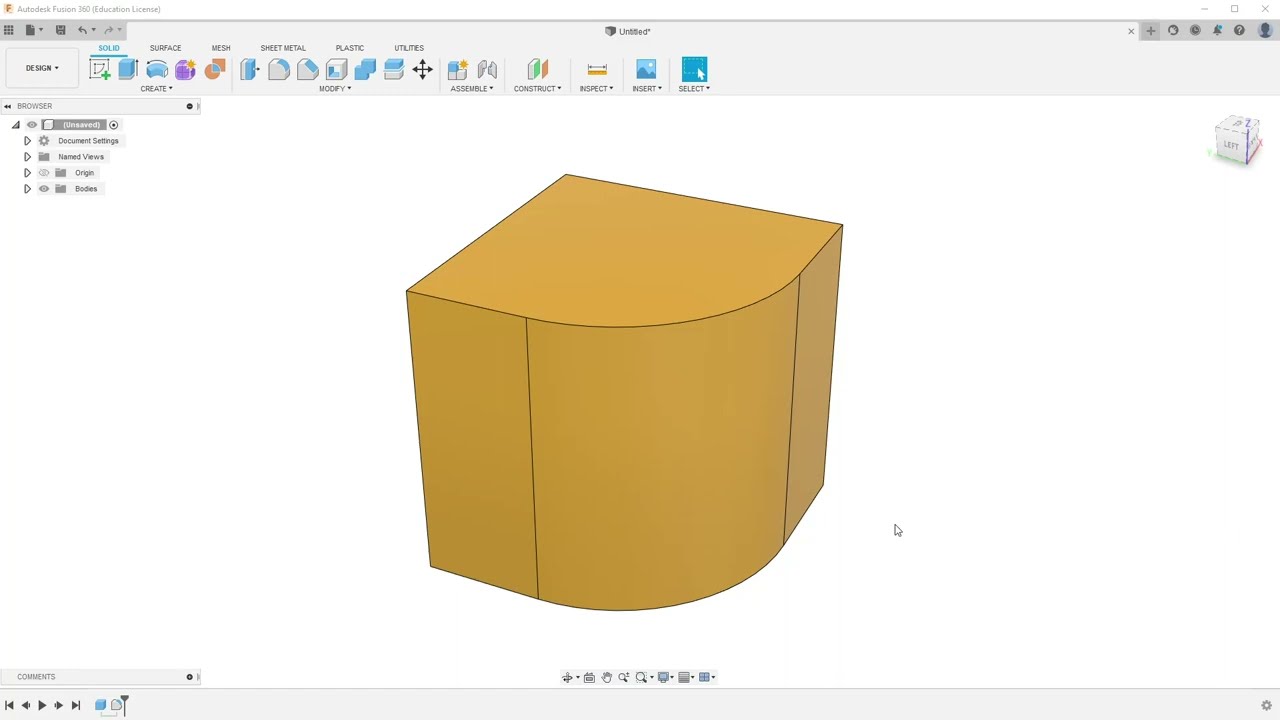Toggle the Browser panel options dot
The image size is (1280, 720).
pyautogui.click(x=189, y=106)
